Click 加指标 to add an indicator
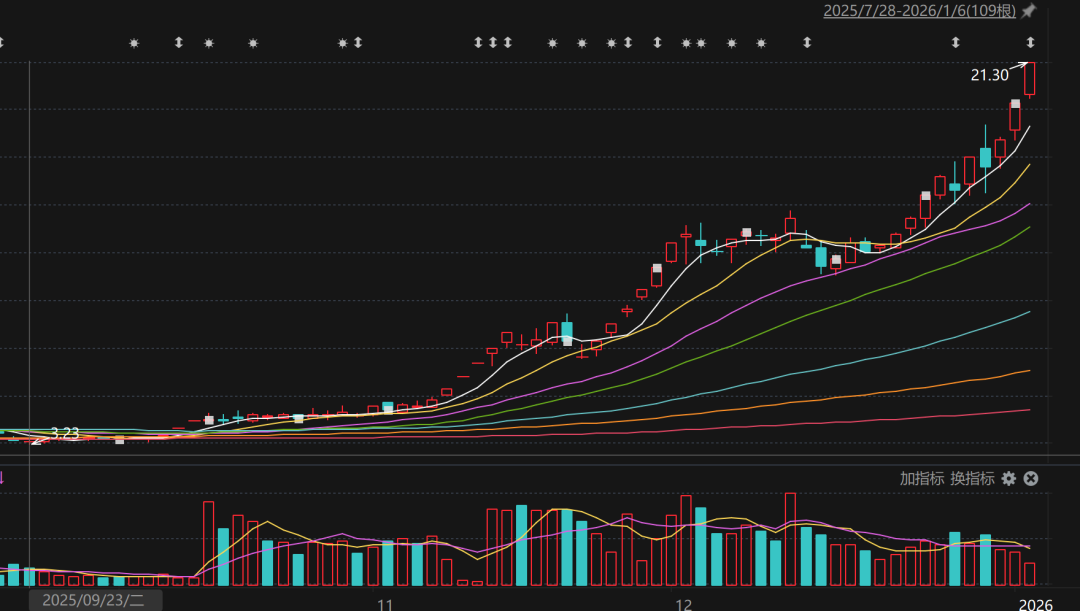 pos(921,479)
